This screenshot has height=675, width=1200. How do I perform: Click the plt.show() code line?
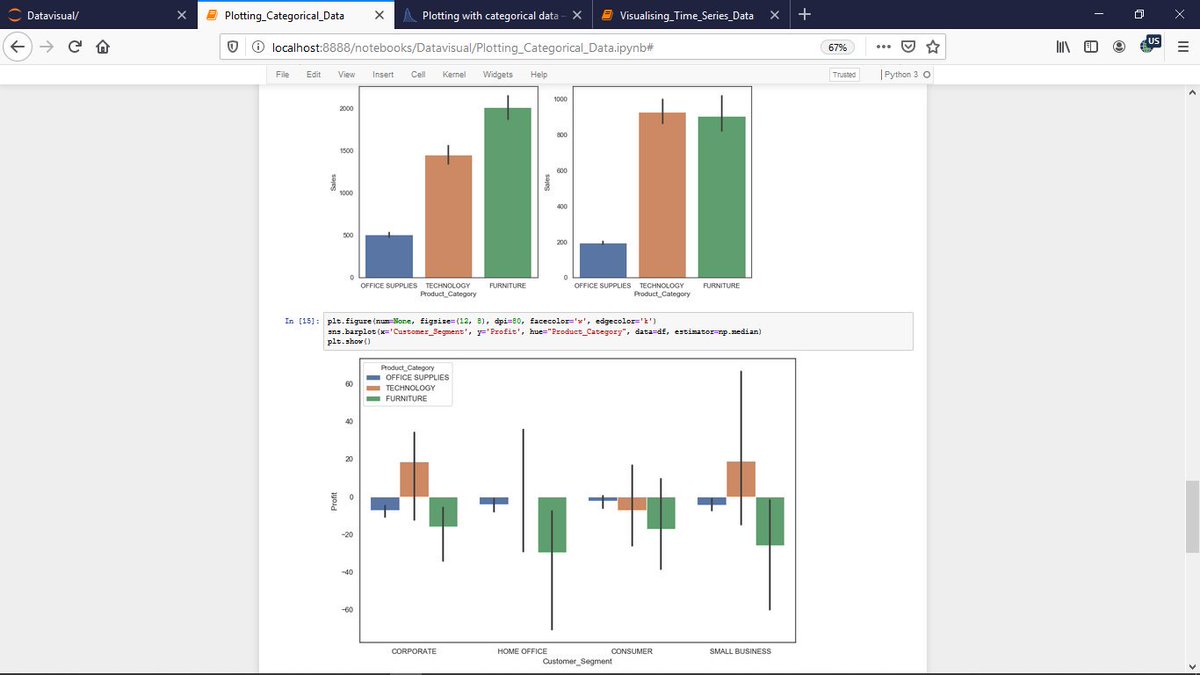(x=348, y=342)
